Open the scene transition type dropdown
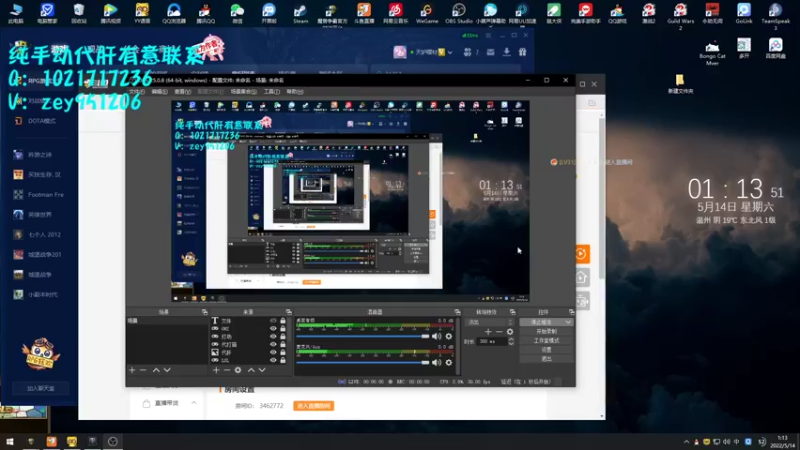 click(490, 322)
